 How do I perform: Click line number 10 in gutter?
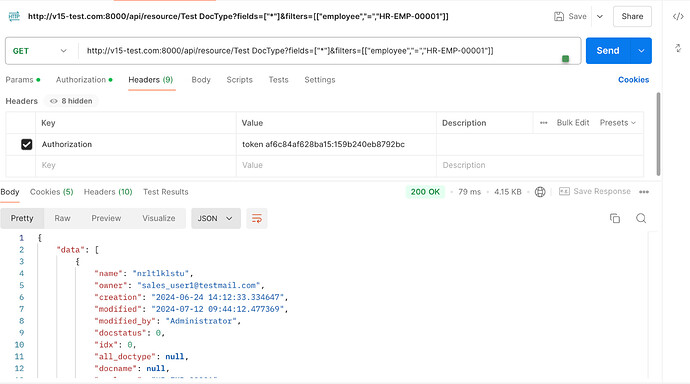point(19,345)
